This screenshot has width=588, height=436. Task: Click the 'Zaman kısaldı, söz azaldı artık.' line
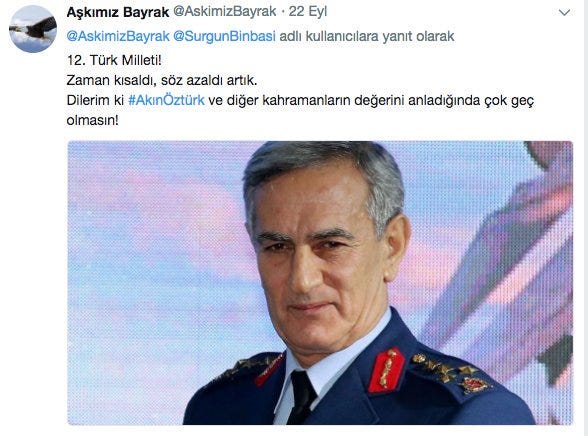162,80
